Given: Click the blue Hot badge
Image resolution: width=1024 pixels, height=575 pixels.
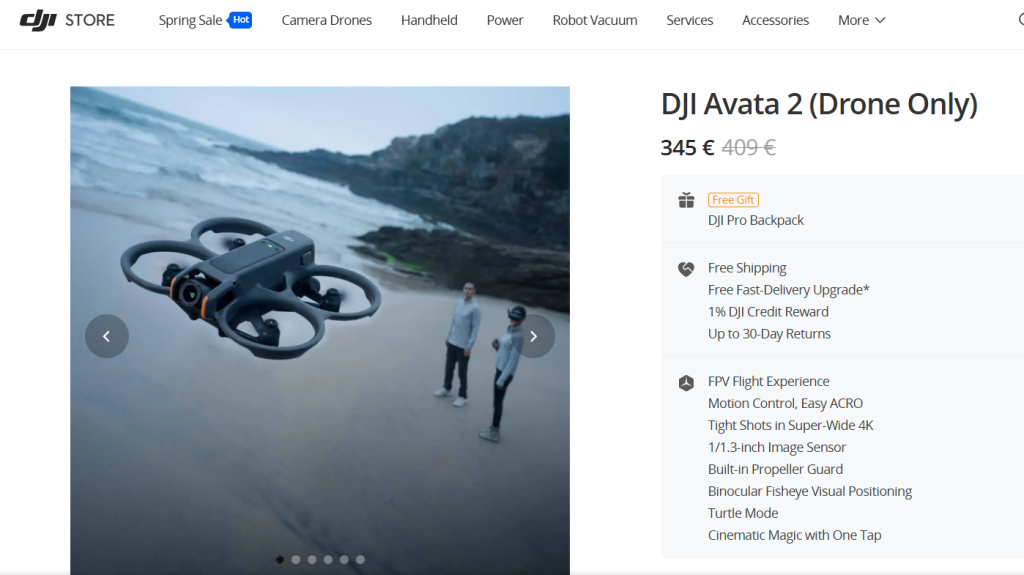Looking at the screenshot, I should [240, 19].
